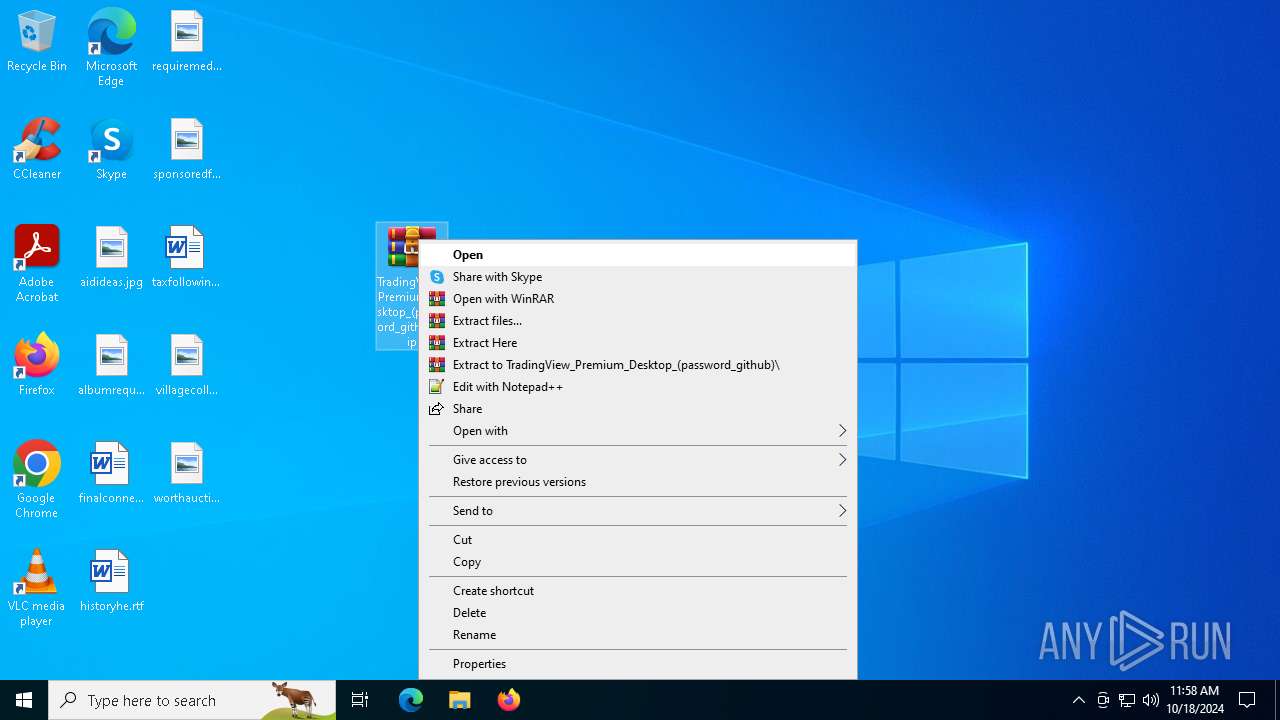Launch Edge from the taskbar
Screen dimensions: 1280x720
[411, 700]
